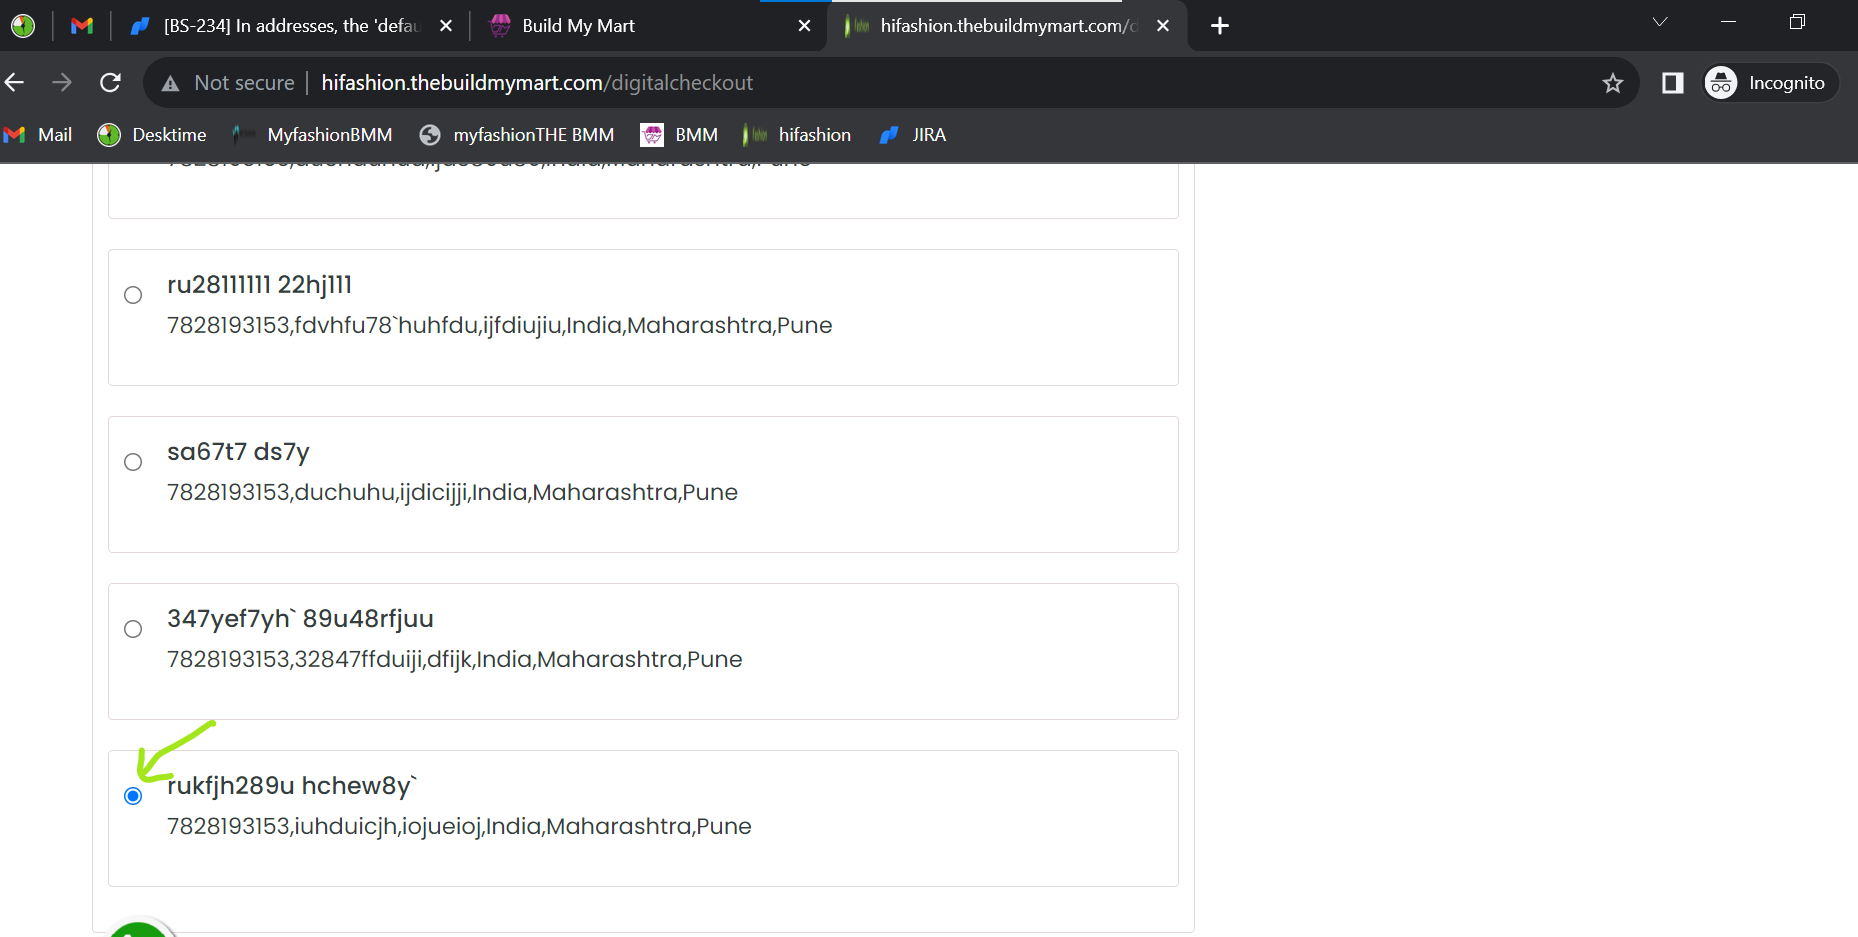Close the hifashion checkout tab
1858x937 pixels.
(1163, 26)
